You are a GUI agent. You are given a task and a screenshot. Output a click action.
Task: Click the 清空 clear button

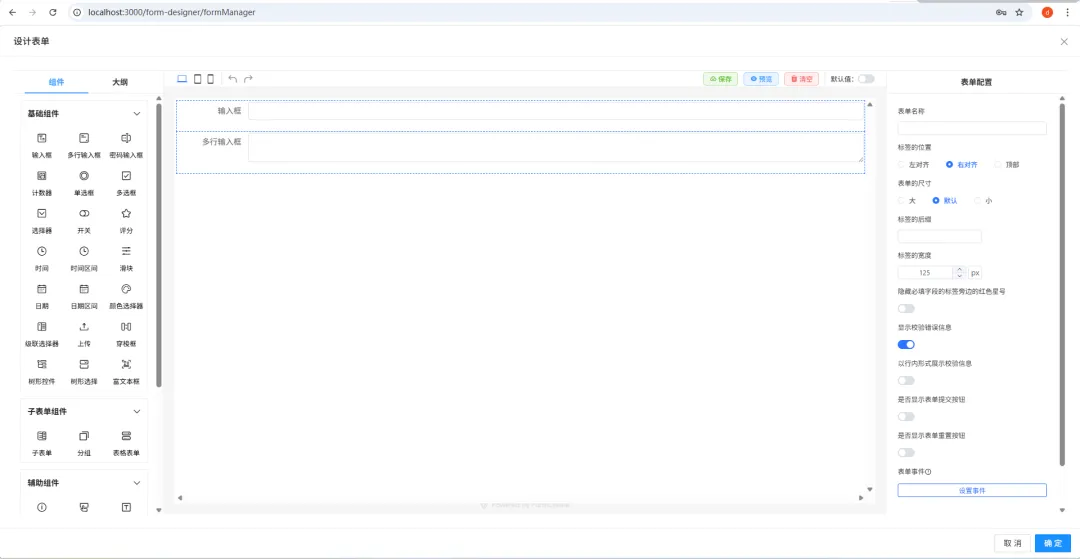pyautogui.click(x=802, y=79)
